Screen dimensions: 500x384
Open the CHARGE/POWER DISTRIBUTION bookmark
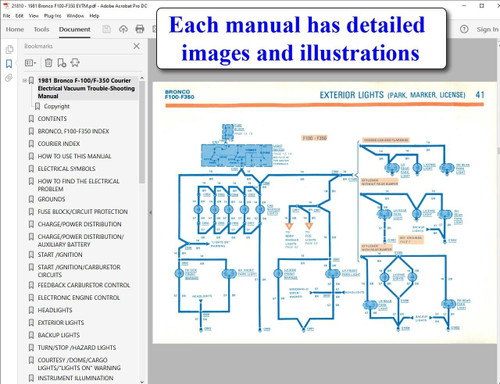pyautogui.click(x=79, y=224)
